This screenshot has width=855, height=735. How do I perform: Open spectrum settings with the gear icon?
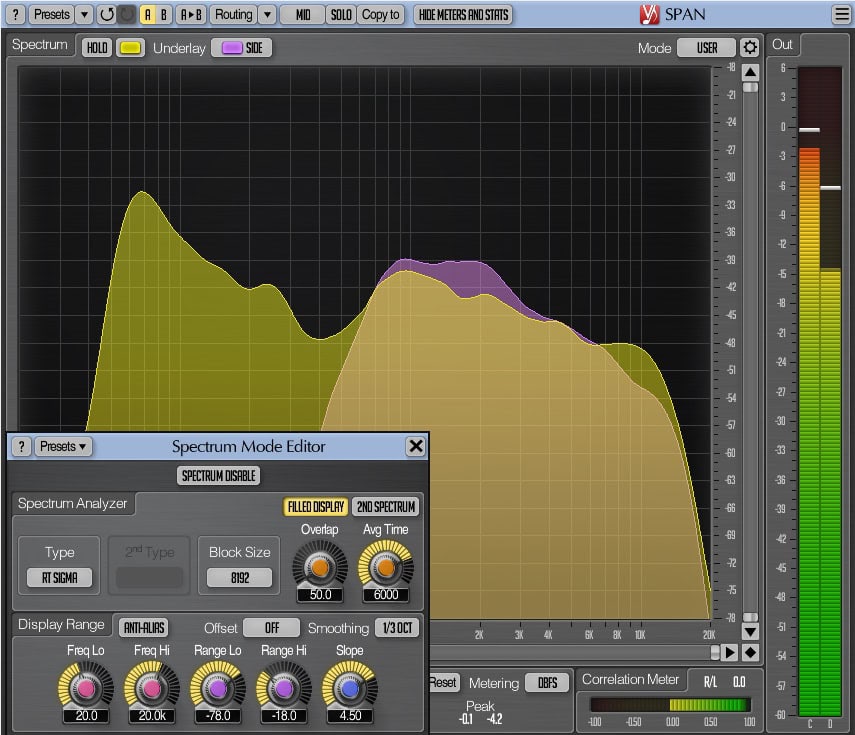click(750, 47)
